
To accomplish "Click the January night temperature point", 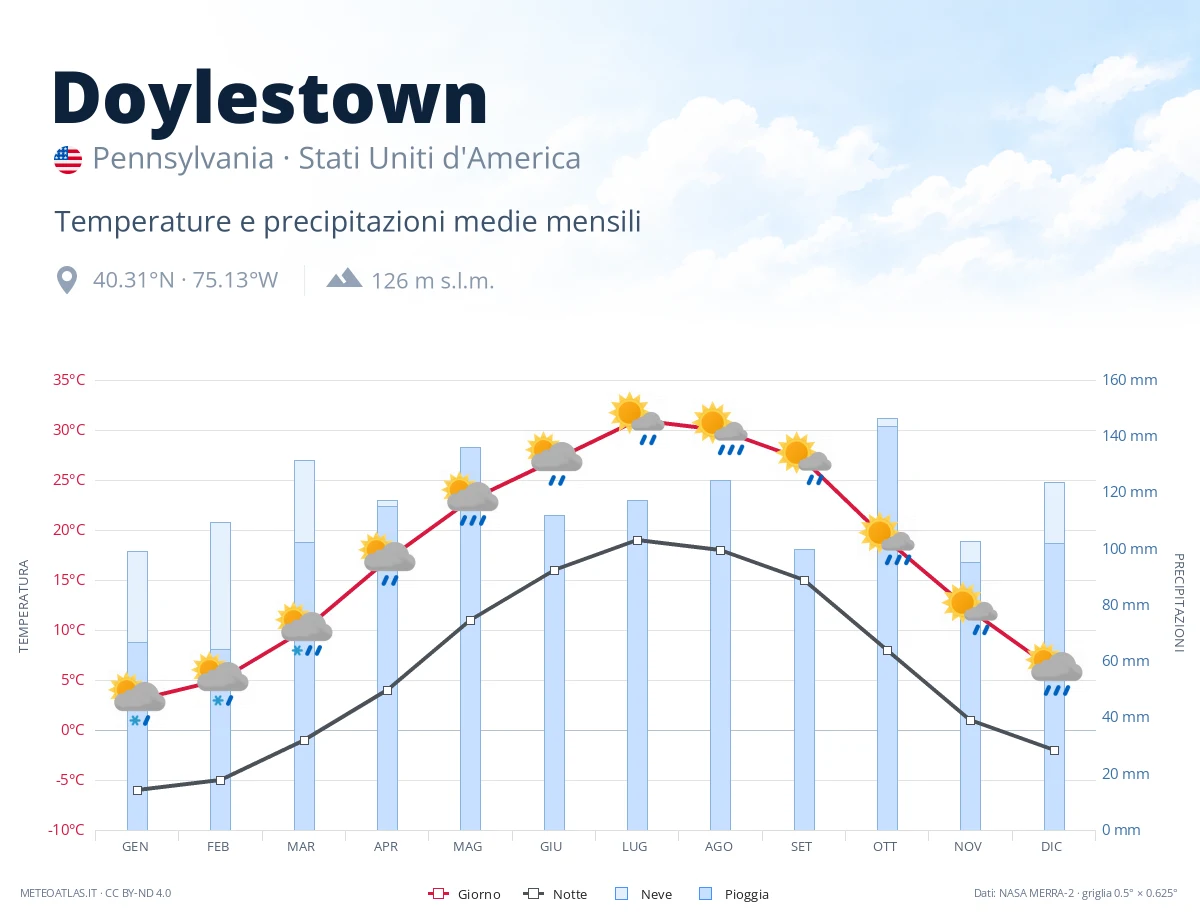I will pos(137,790).
